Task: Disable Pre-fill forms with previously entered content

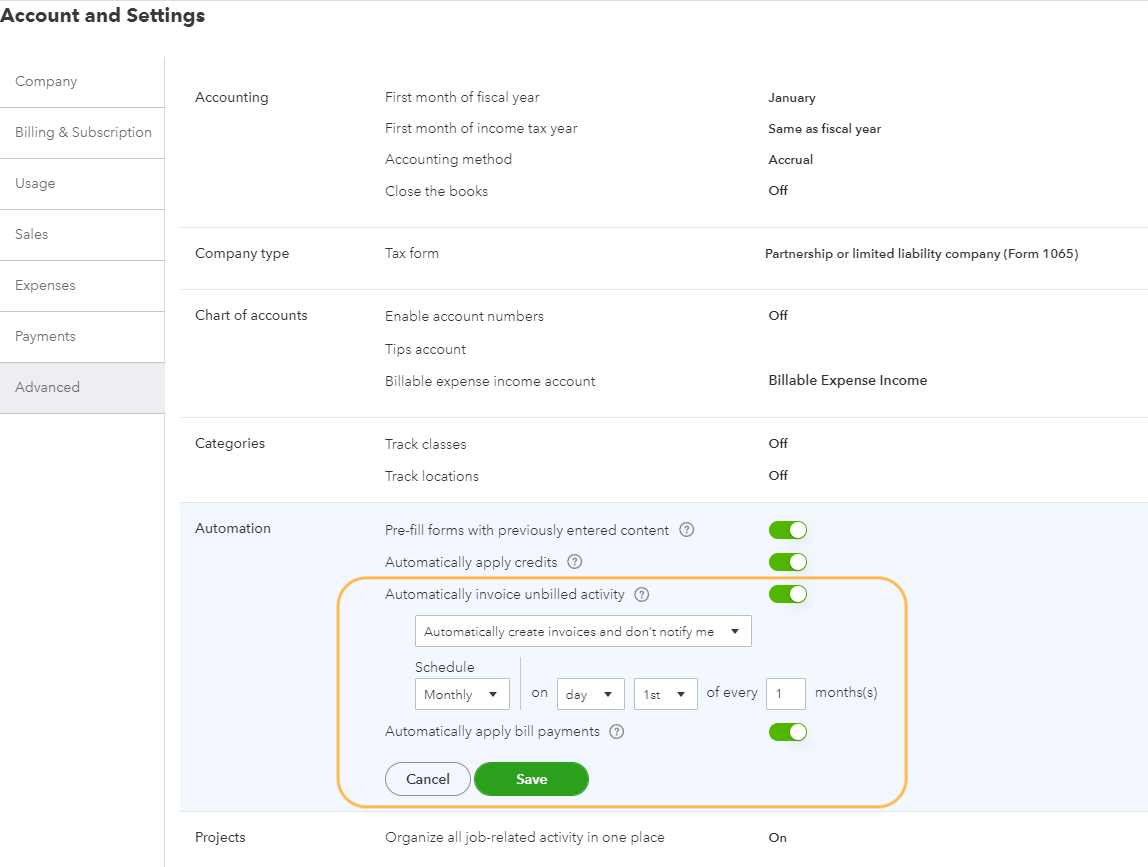Action: click(x=787, y=529)
